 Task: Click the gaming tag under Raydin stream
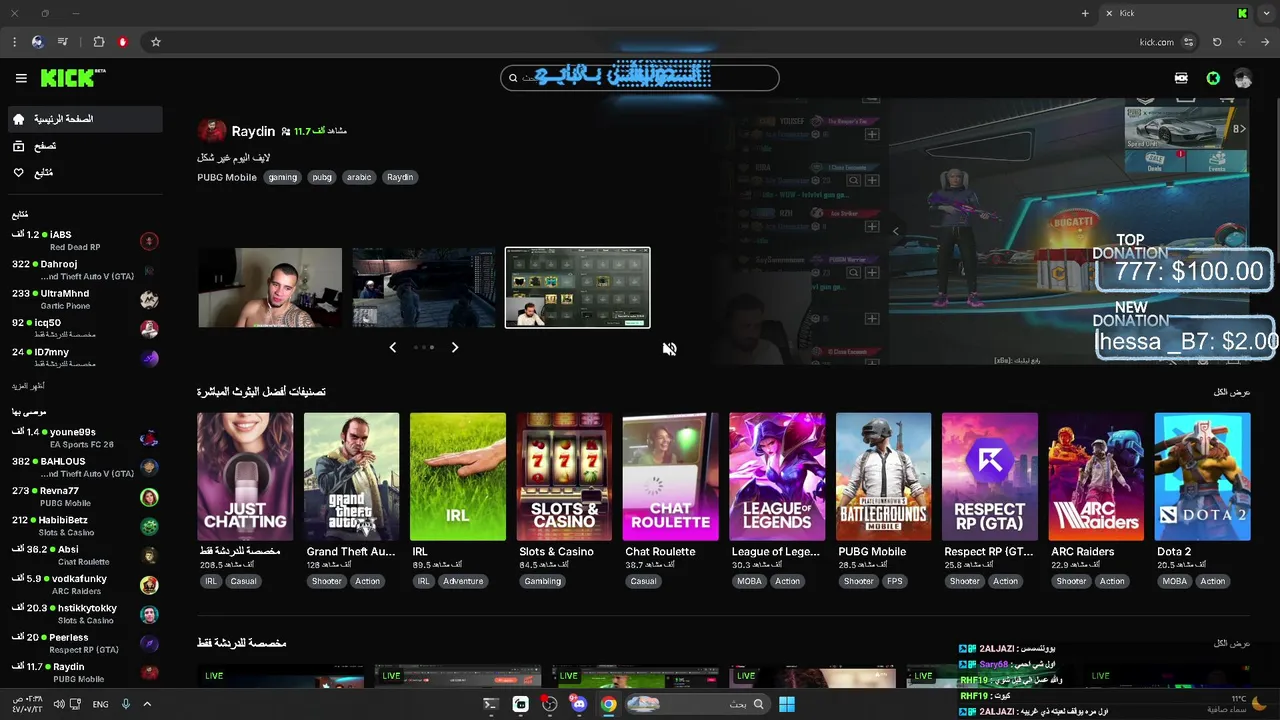pyautogui.click(x=283, y=177)
